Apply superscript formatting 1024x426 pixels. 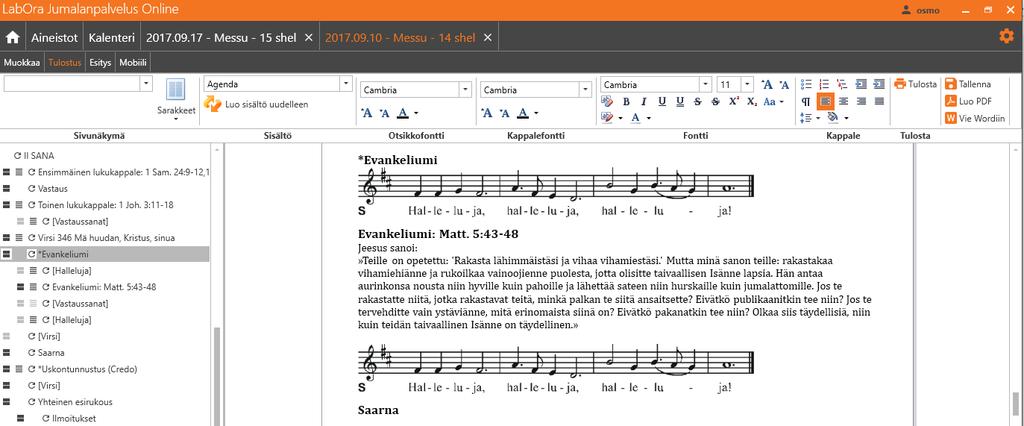[734, 101]
